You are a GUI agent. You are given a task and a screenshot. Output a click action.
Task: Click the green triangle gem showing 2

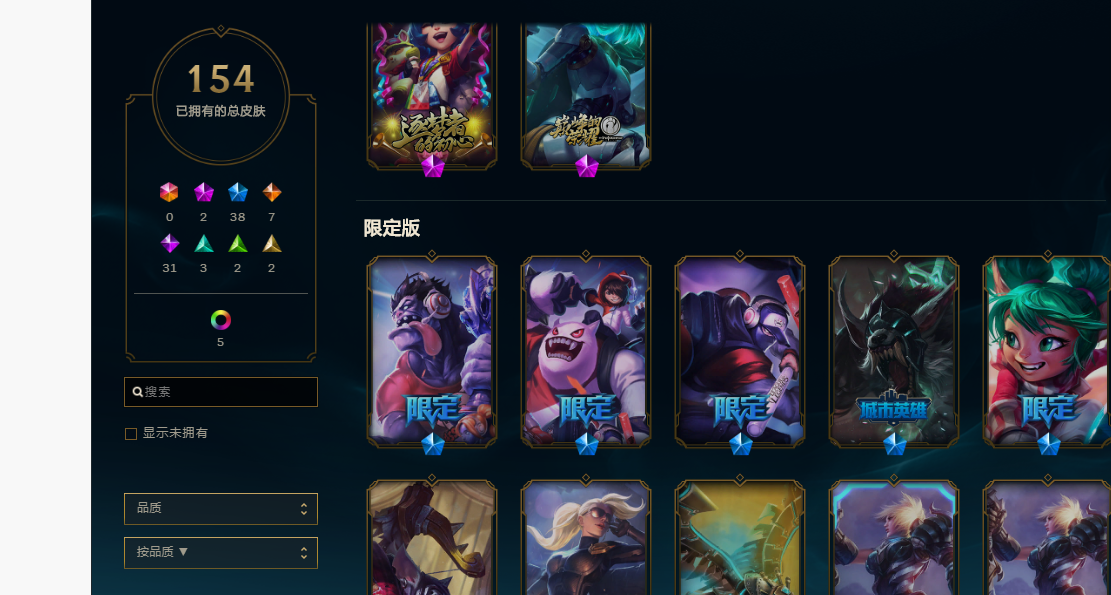point(238,244)
